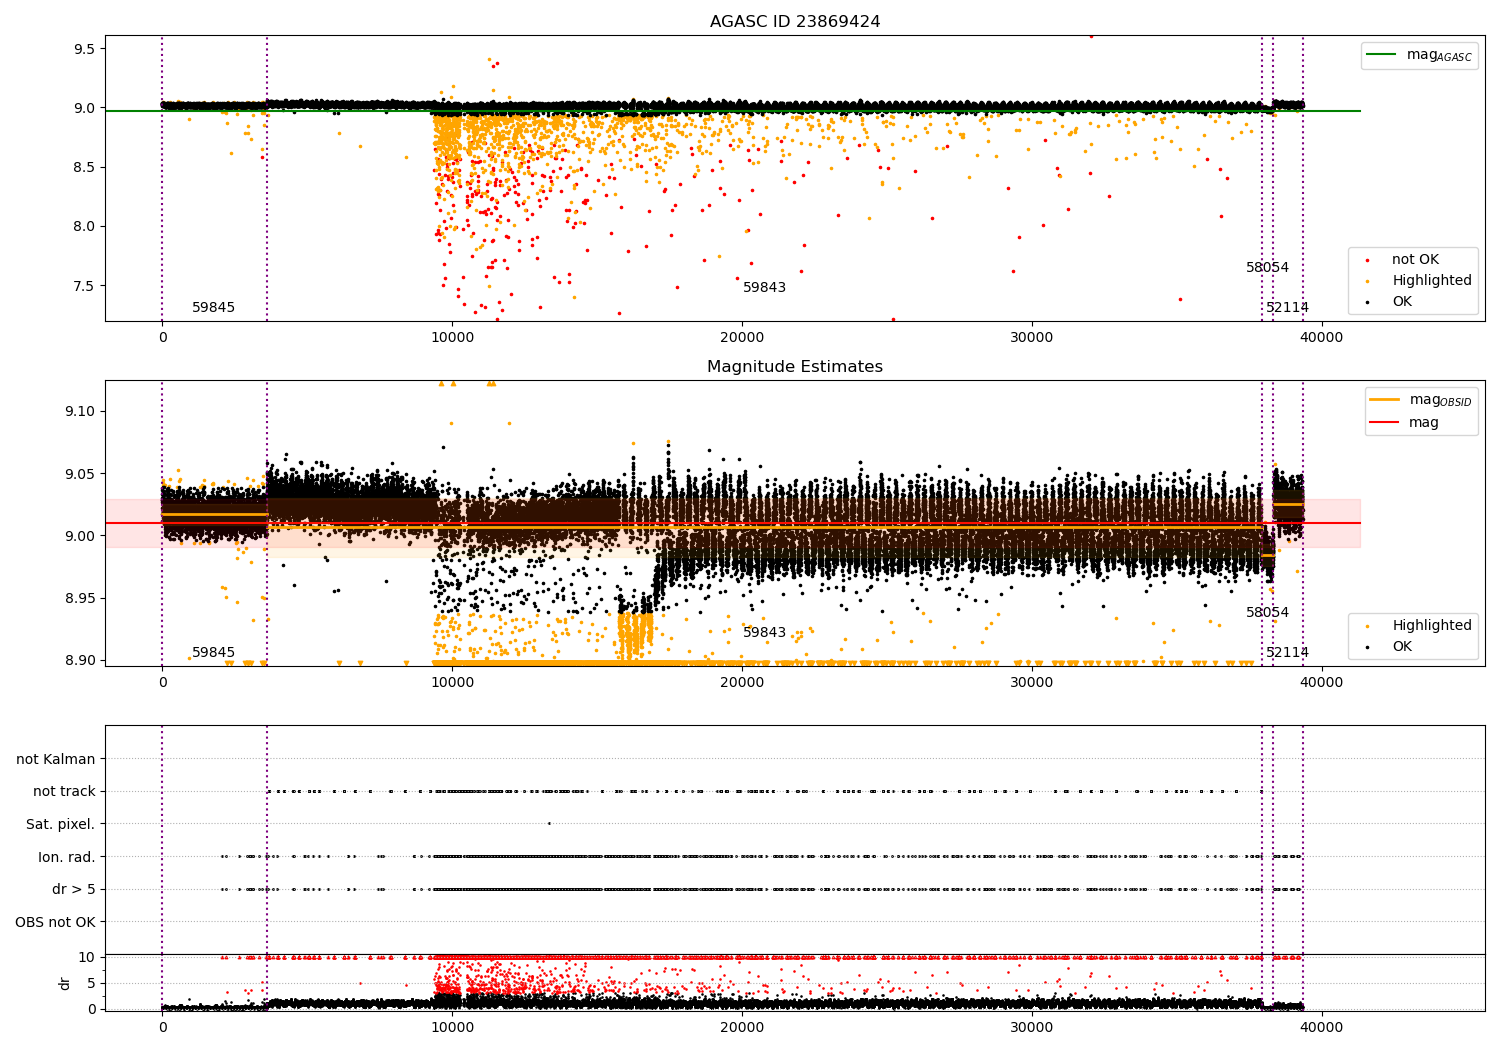The image size is (1500, 1050).
Task: Click obsid label 59845 in Magnitude Estimates plot
Action: 213,653
